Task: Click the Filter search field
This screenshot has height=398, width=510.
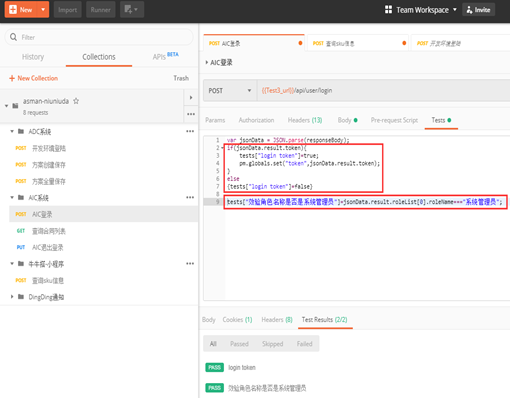Action: pos(99,37)
